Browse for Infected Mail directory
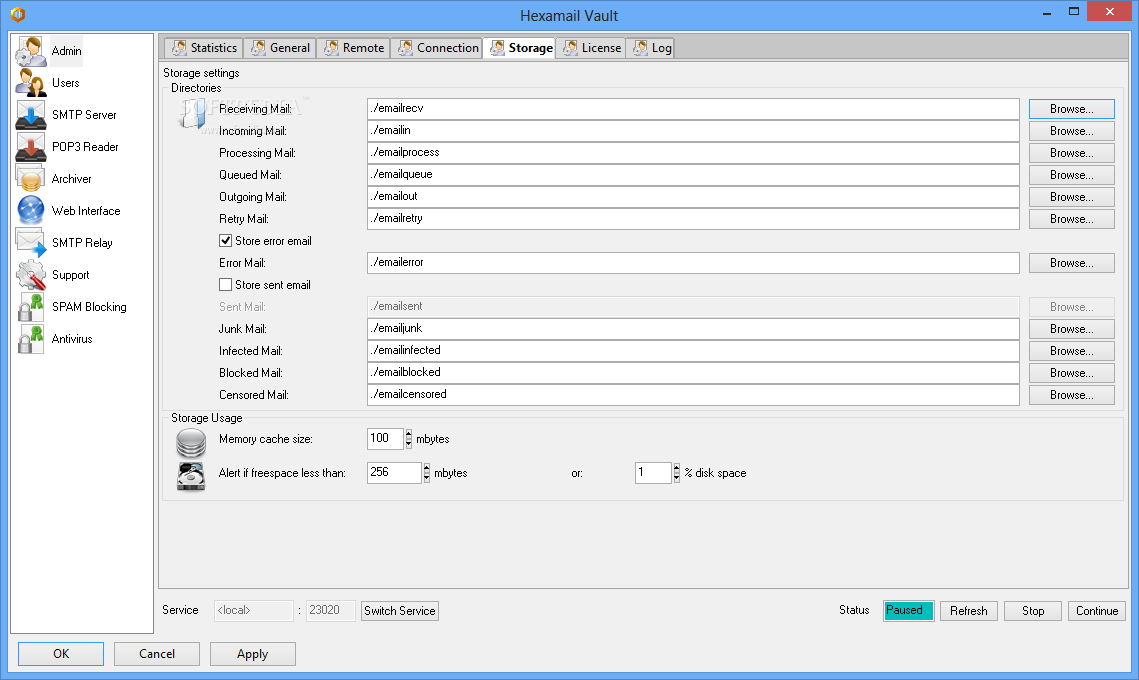Image resolution: width=1139 pixels, height=680 pixels. 1071,351
